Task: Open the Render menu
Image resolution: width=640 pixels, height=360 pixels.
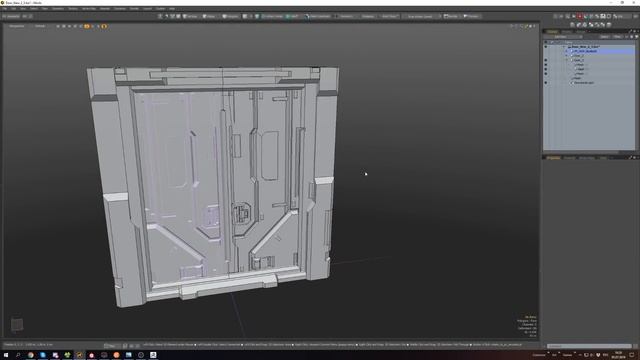Action: 134,9
